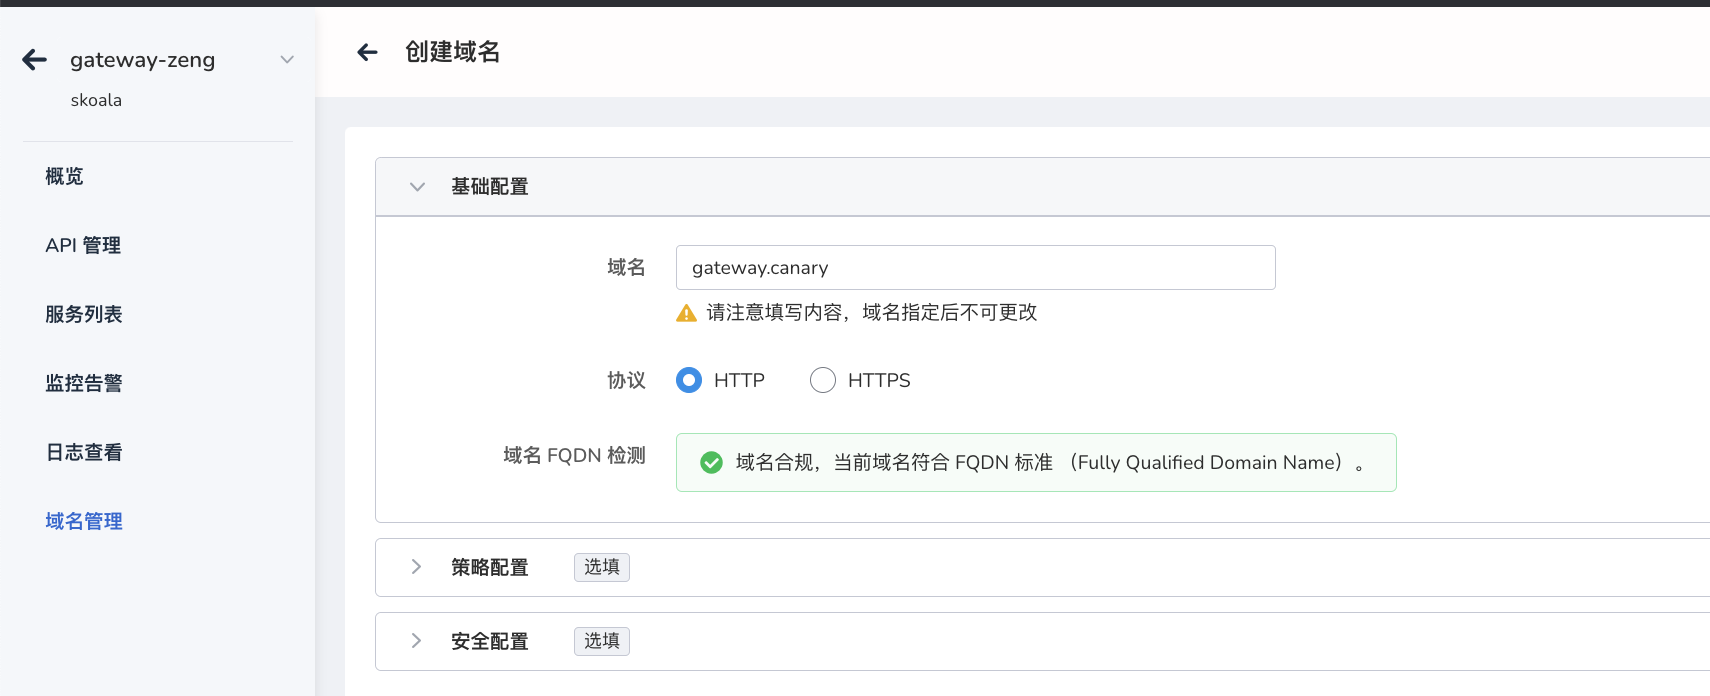1710x696 pixels.
Task: Click the back arrow beside gateway-zeng
Action: (x=35, y=60)
